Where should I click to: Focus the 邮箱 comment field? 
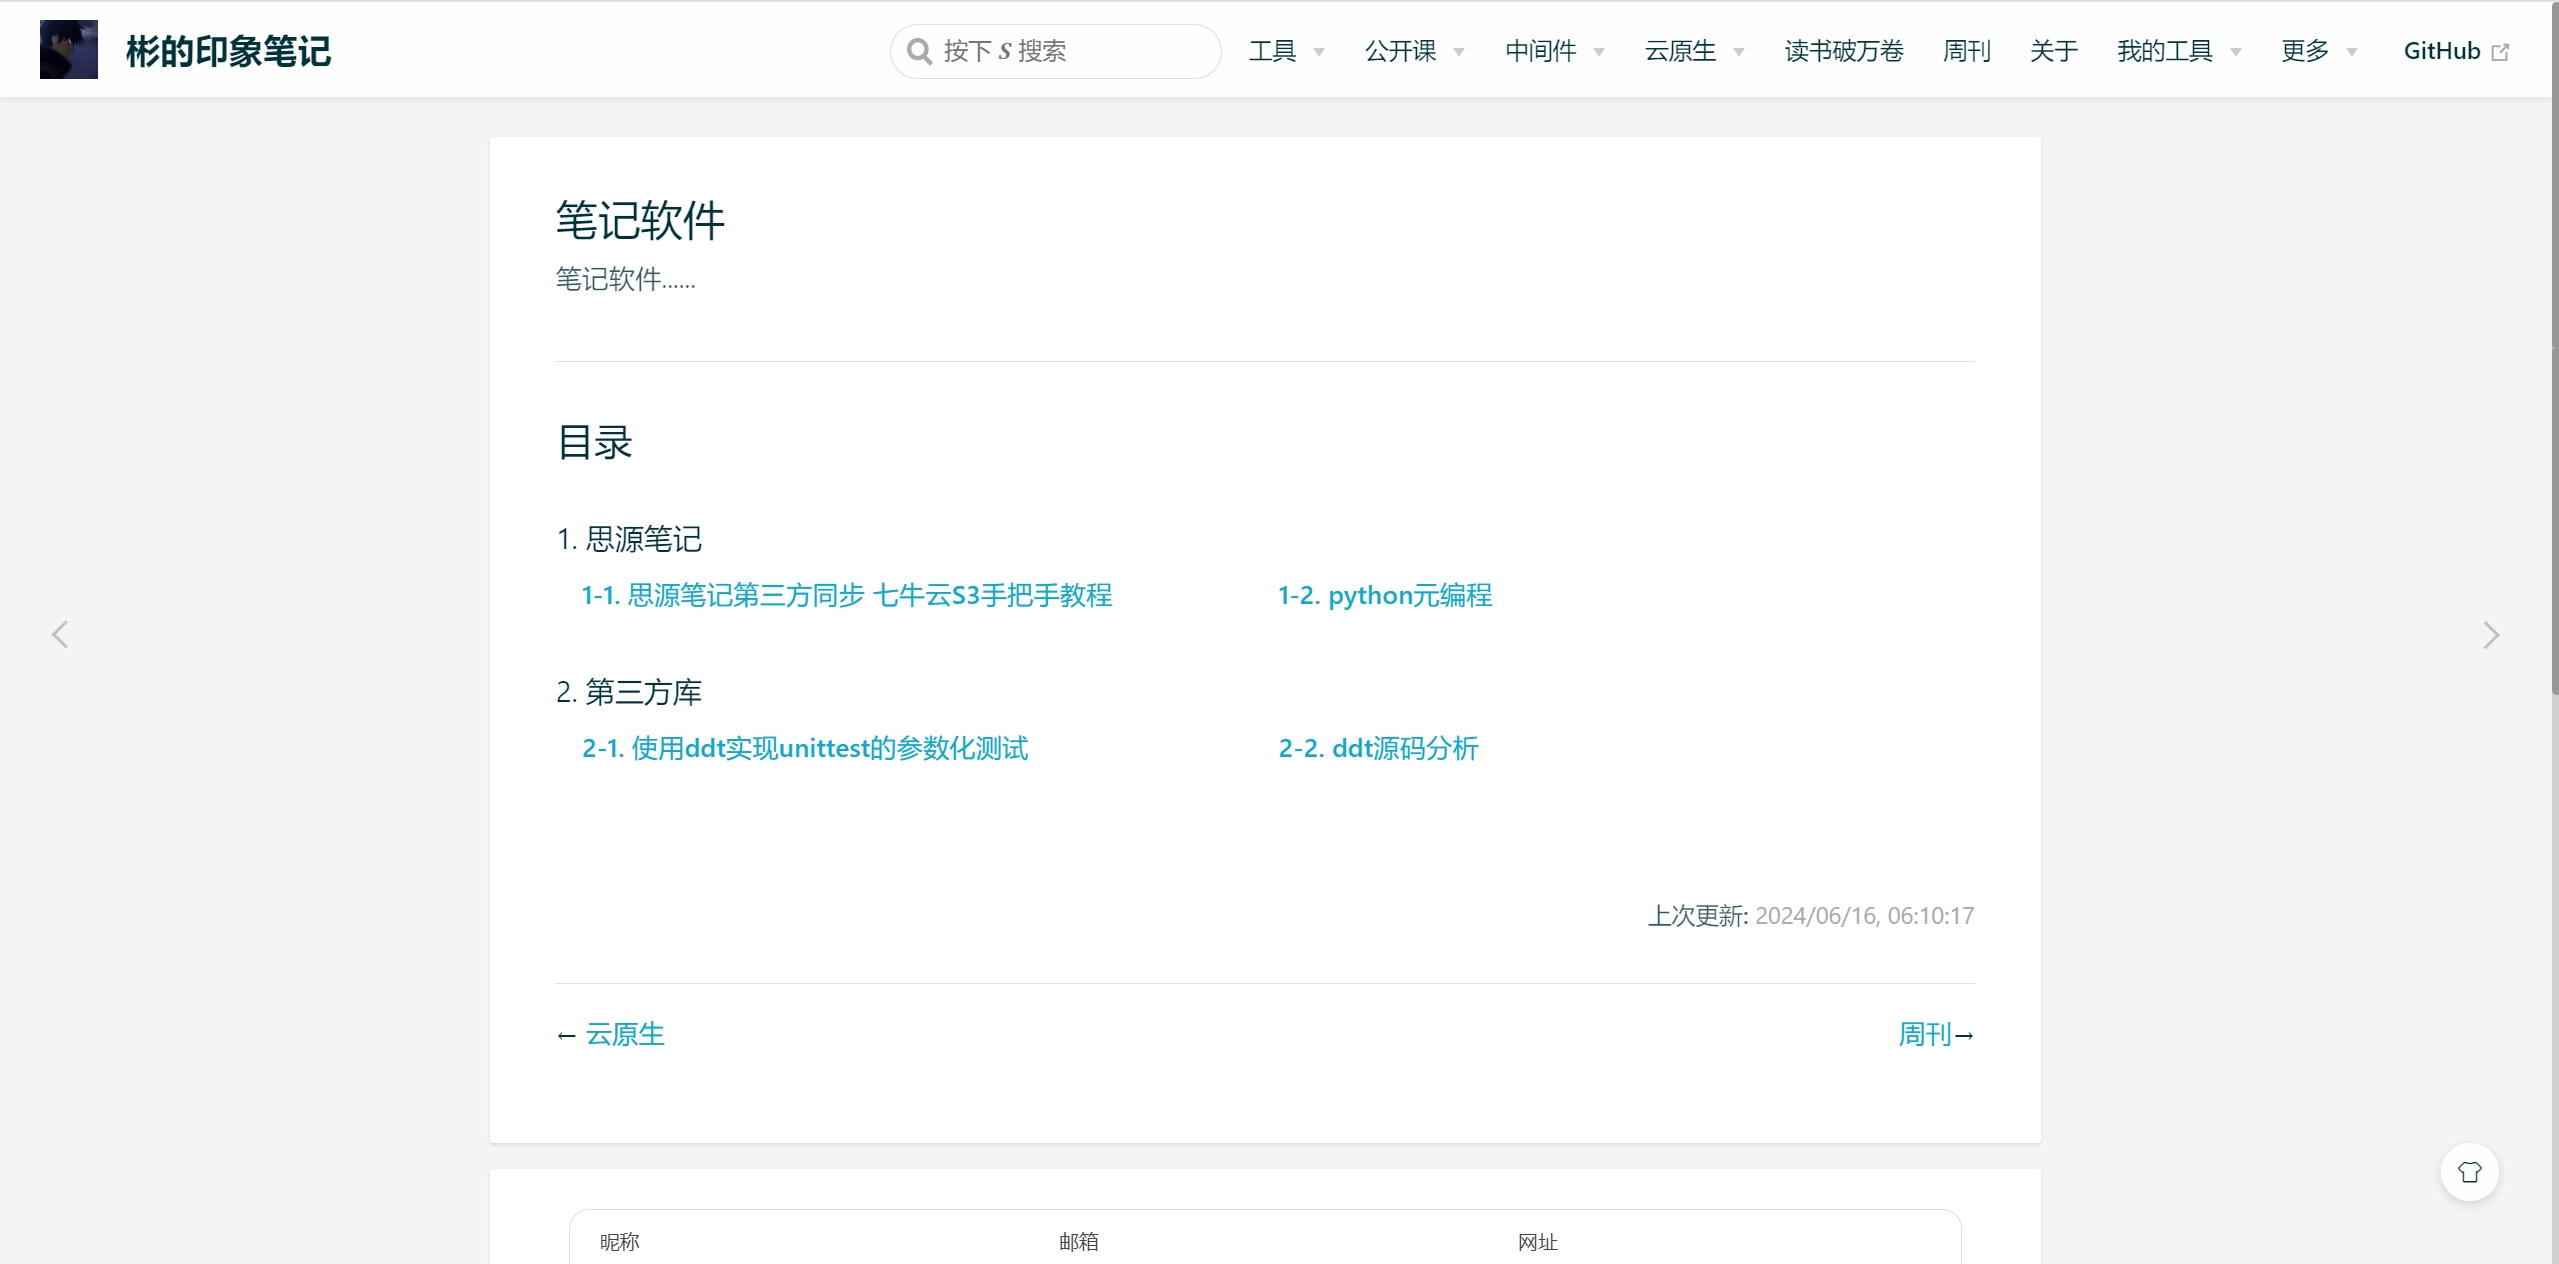pos(1264,1242)
